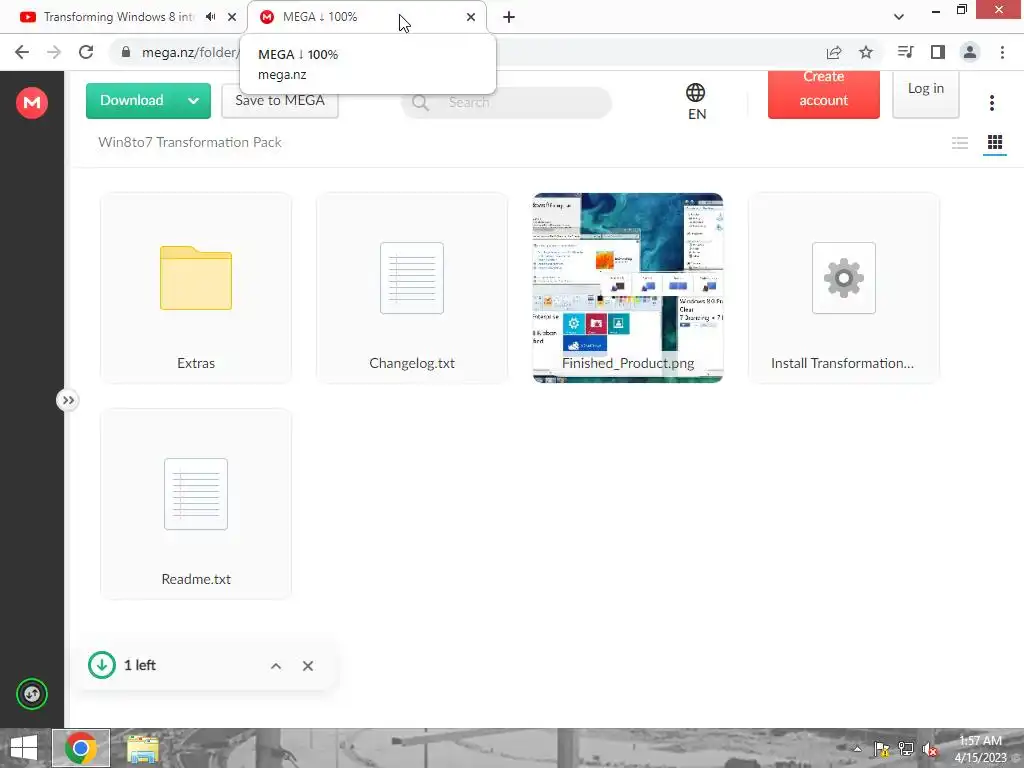Switch to grid thumbnail view
Viewport: 1024px width, 768px height.
995,142
